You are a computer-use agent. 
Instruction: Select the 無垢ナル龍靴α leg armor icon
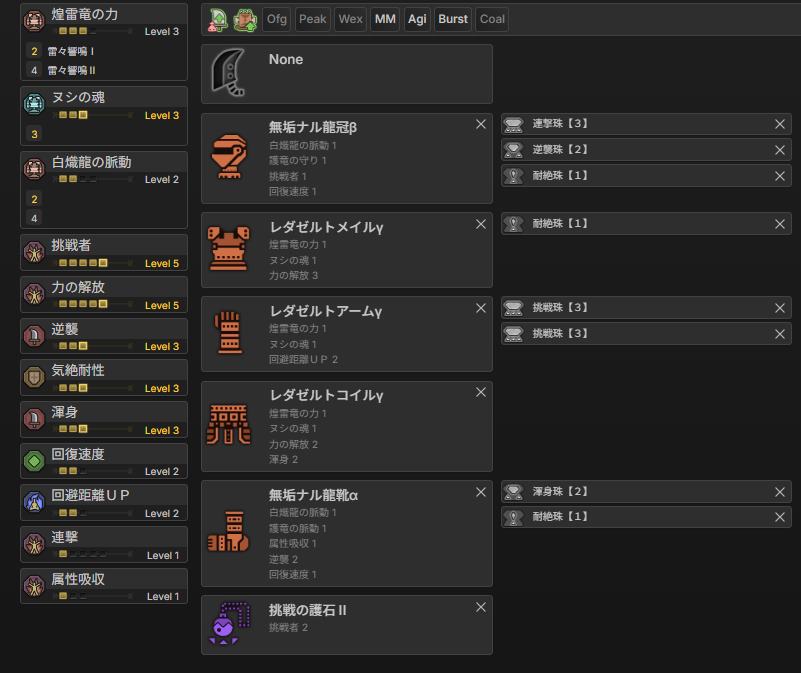click(228, 533)
